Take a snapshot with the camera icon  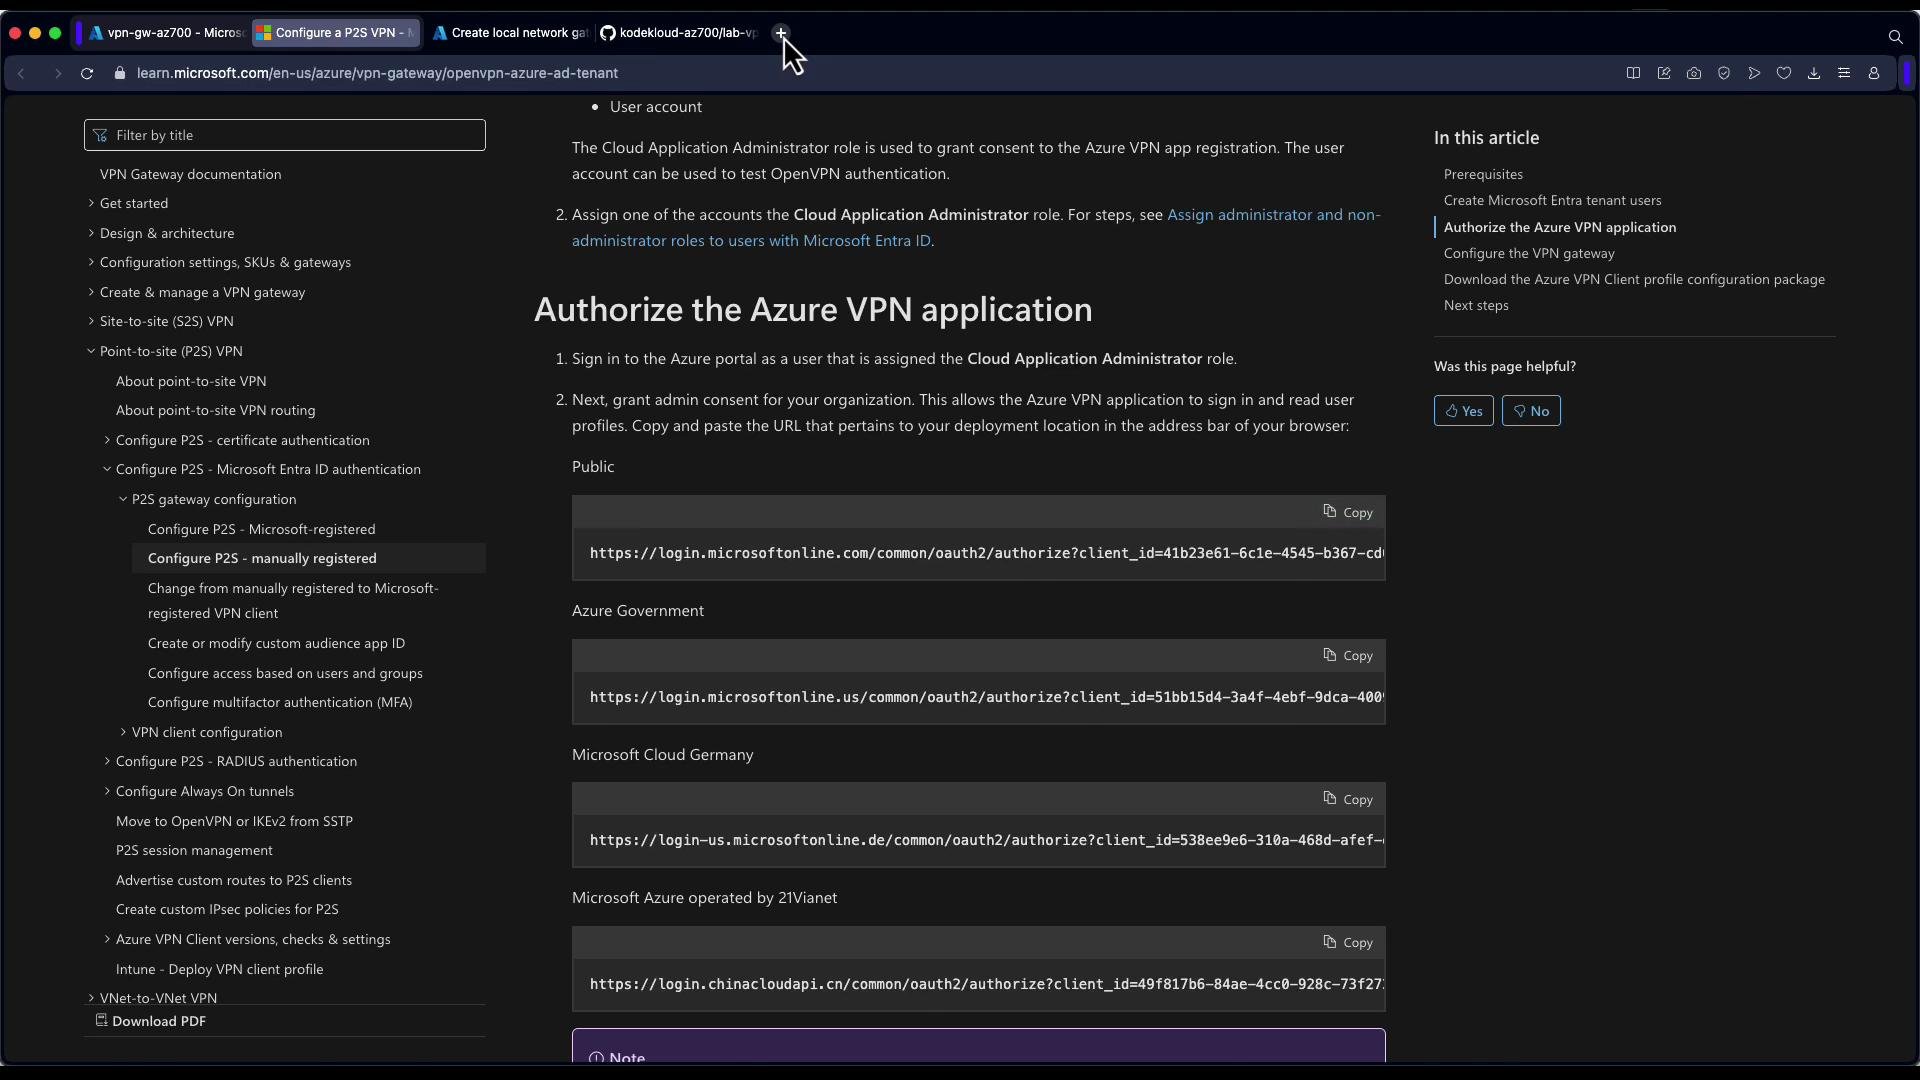coord(1694,73)
